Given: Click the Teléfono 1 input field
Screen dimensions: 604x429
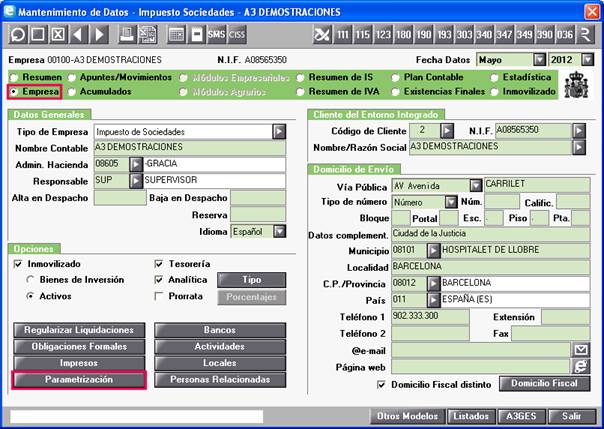Looking at the screenshot, I should 430,317.
